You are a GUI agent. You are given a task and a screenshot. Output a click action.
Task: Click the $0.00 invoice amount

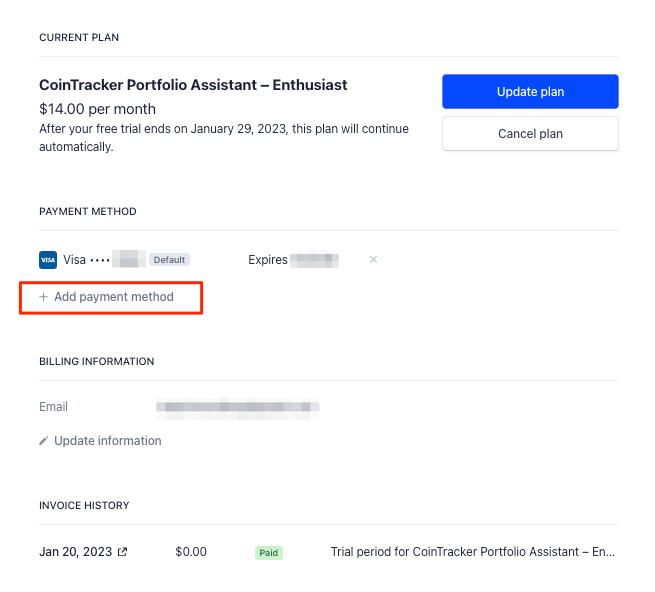[x=191, y=552]
